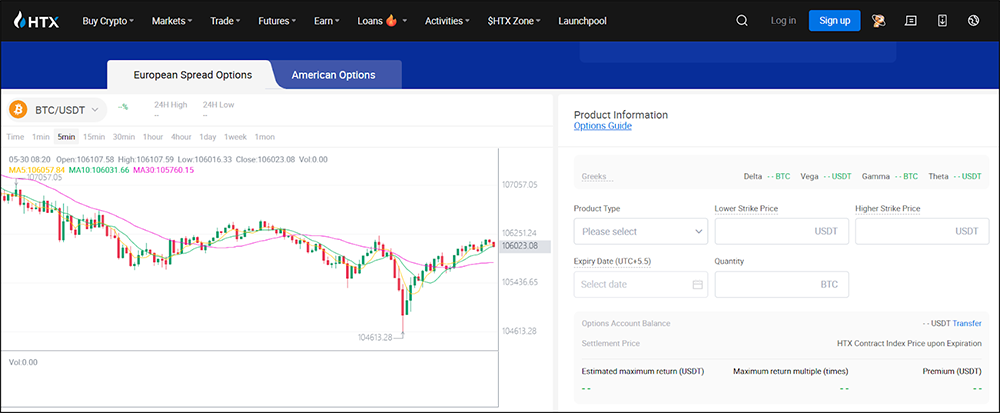Click the Loans fire icon
1000x413 pixels.
[x=392, y=20]
